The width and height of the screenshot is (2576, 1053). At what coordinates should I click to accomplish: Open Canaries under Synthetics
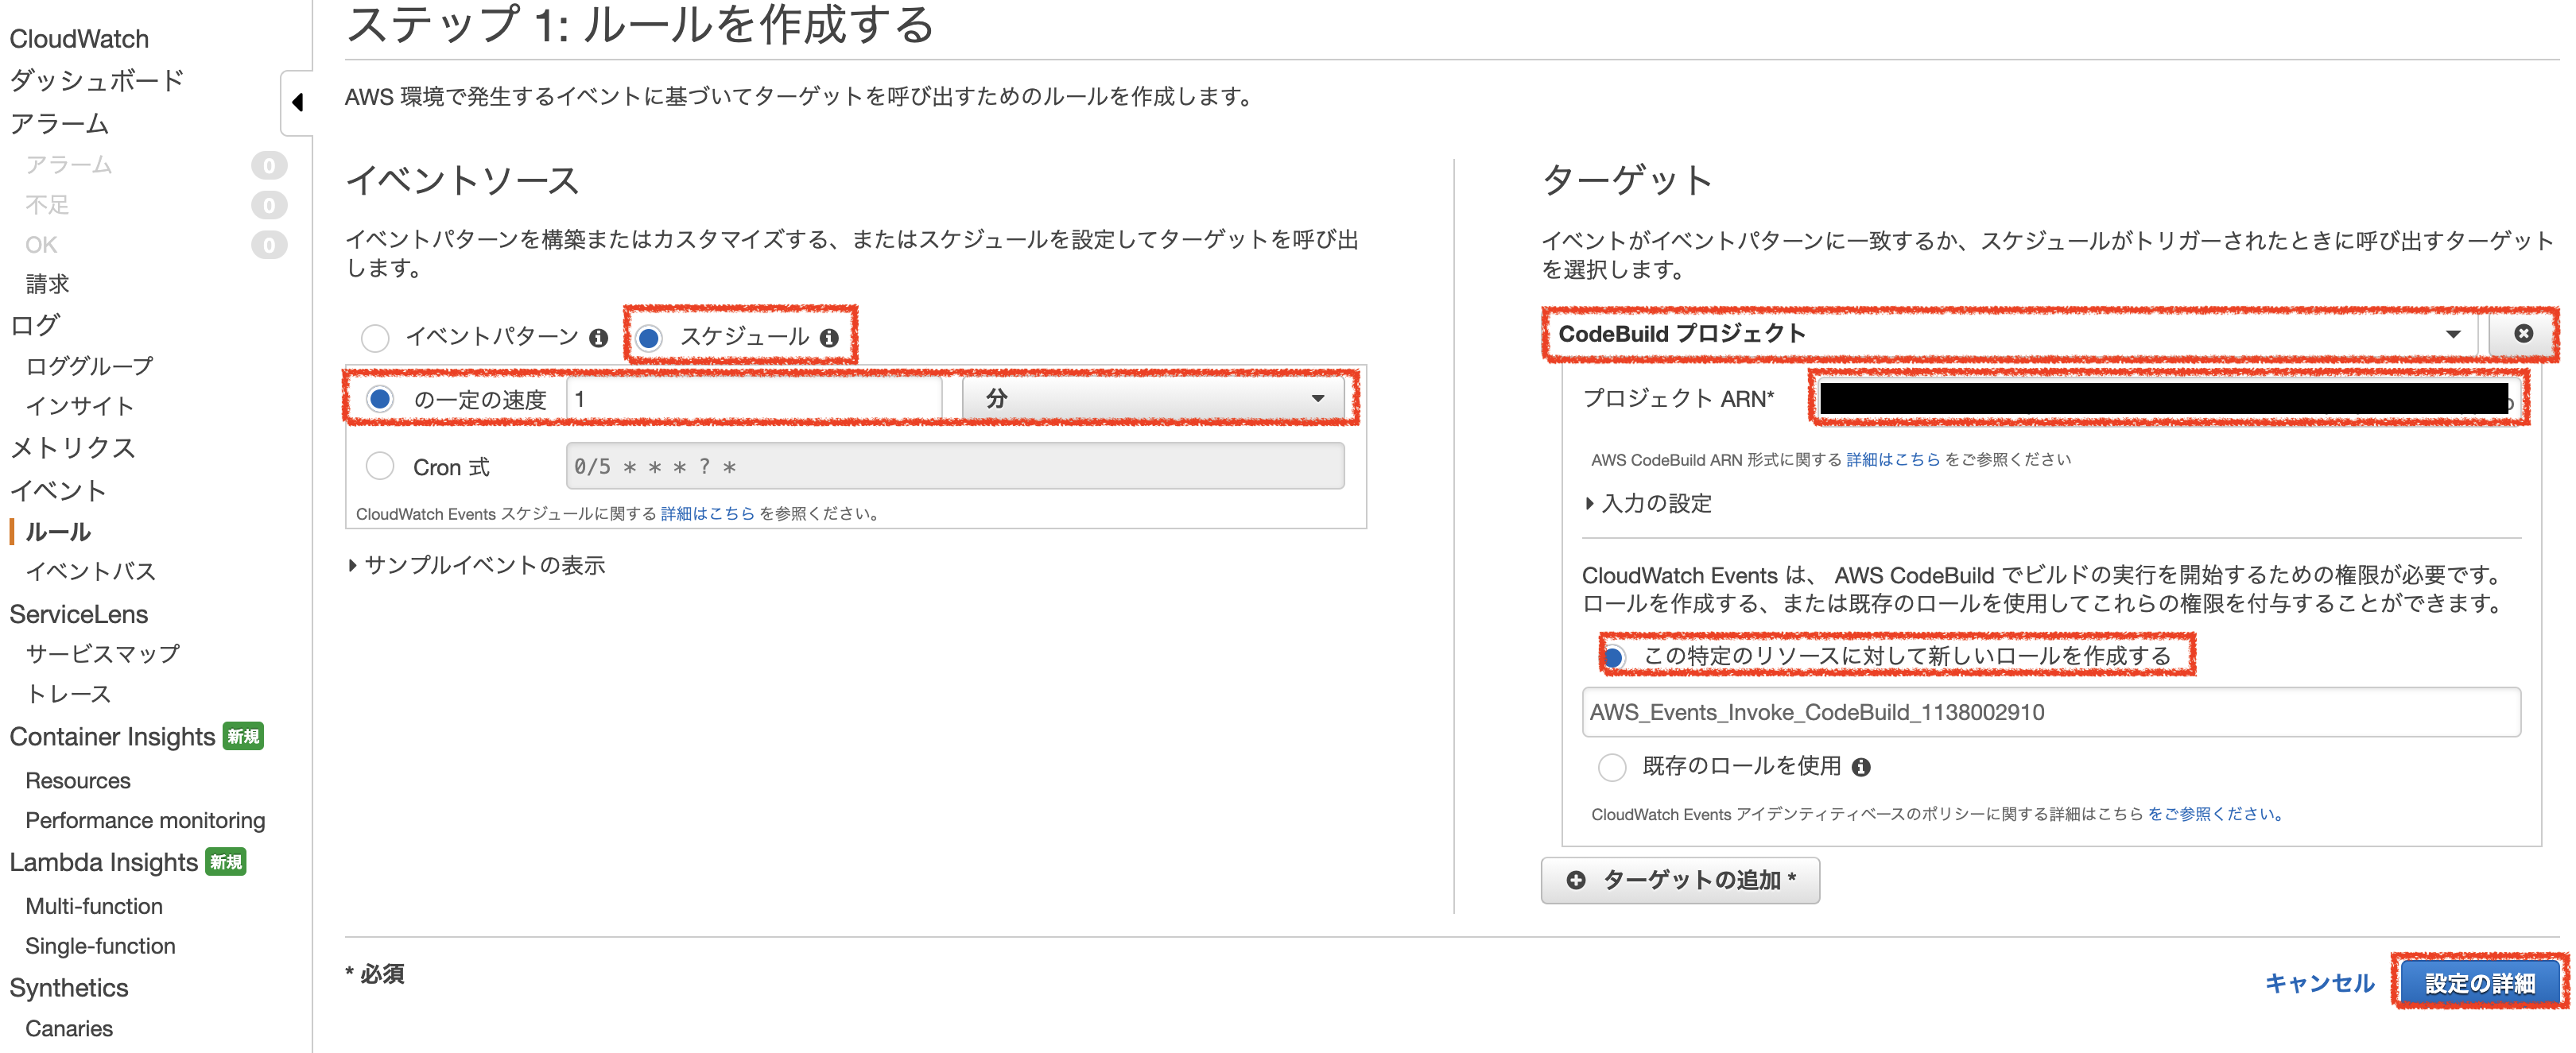point(69,1028)
